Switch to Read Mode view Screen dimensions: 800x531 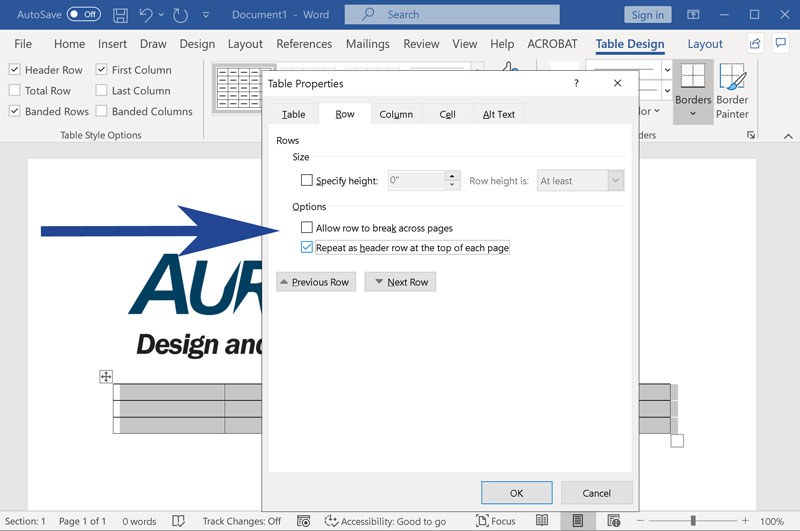(x=542, y=521)
